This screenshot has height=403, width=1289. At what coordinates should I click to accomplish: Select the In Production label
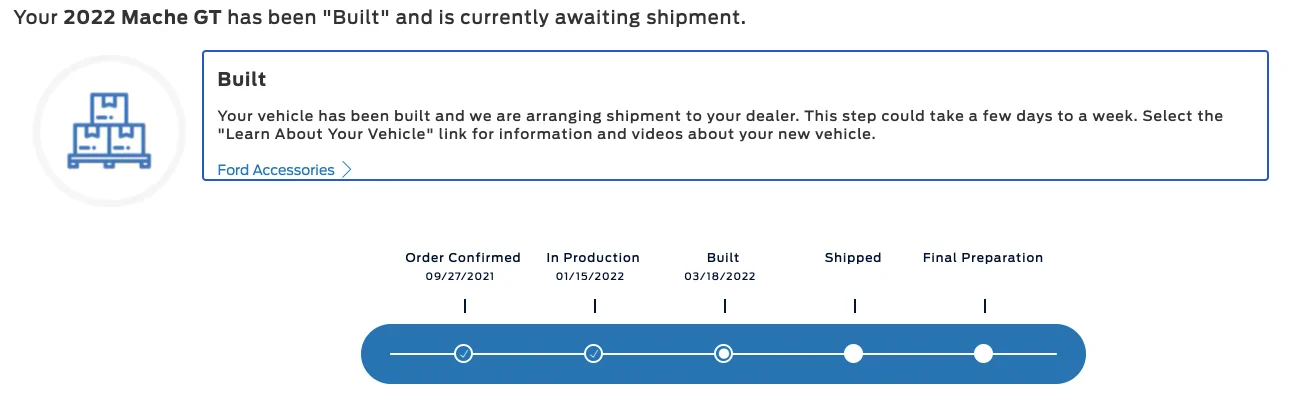coord(593,258)
